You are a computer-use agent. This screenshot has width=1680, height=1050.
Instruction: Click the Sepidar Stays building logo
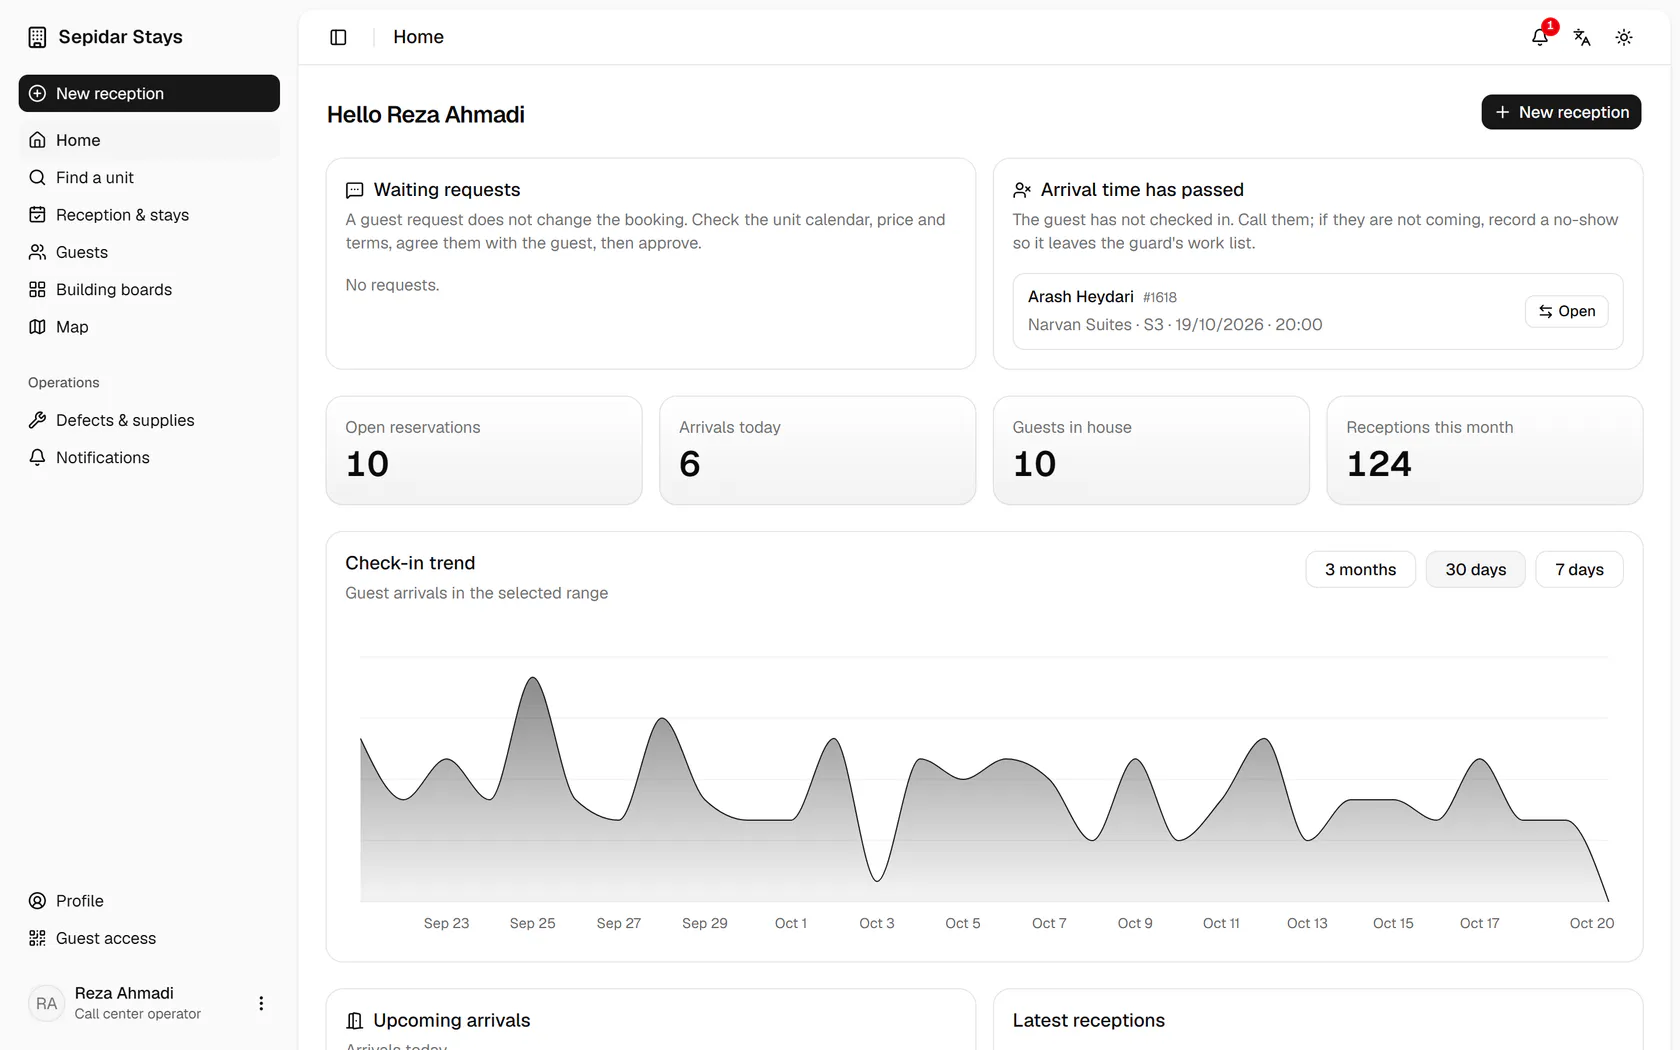tap(37, 37)
